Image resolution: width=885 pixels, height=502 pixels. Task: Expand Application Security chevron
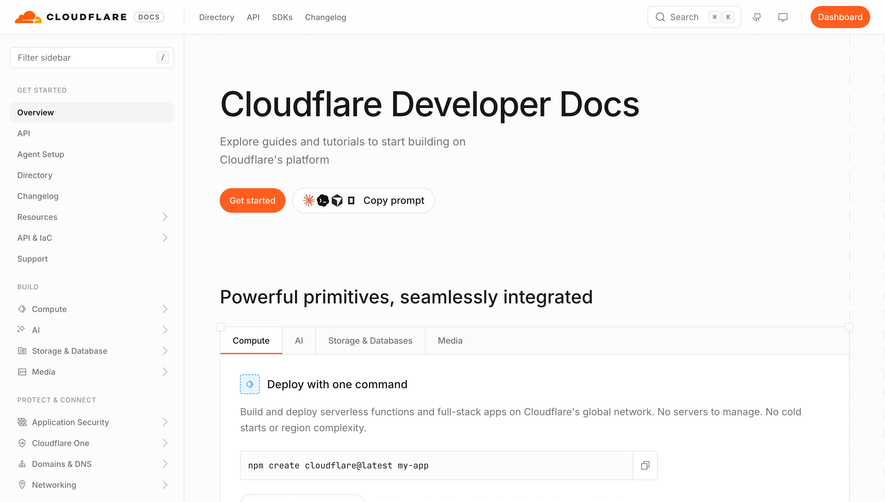(165, 422)
